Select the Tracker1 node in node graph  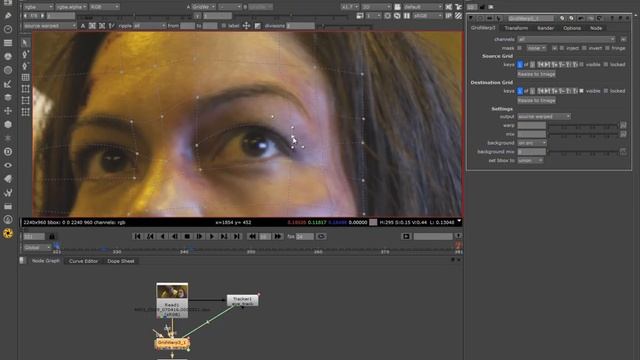pos(242,301)
